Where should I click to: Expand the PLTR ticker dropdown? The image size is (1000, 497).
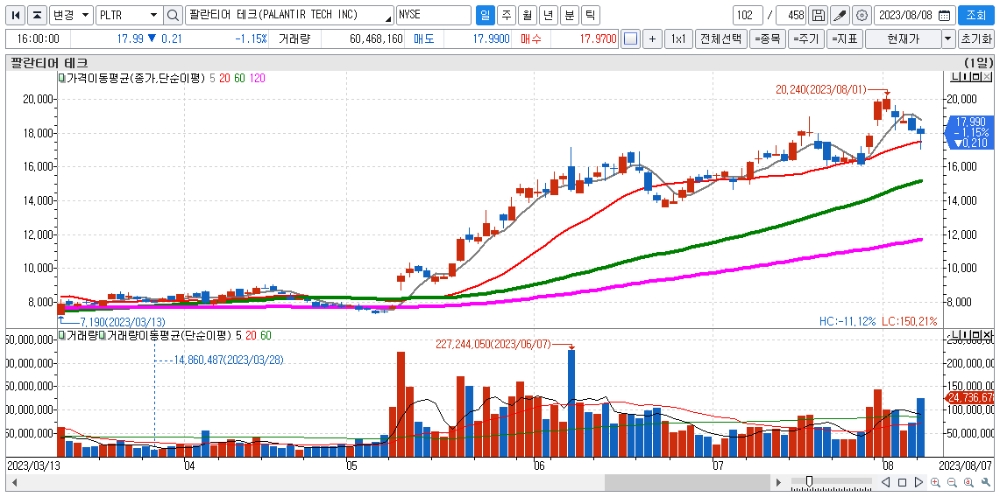[154, 15]
